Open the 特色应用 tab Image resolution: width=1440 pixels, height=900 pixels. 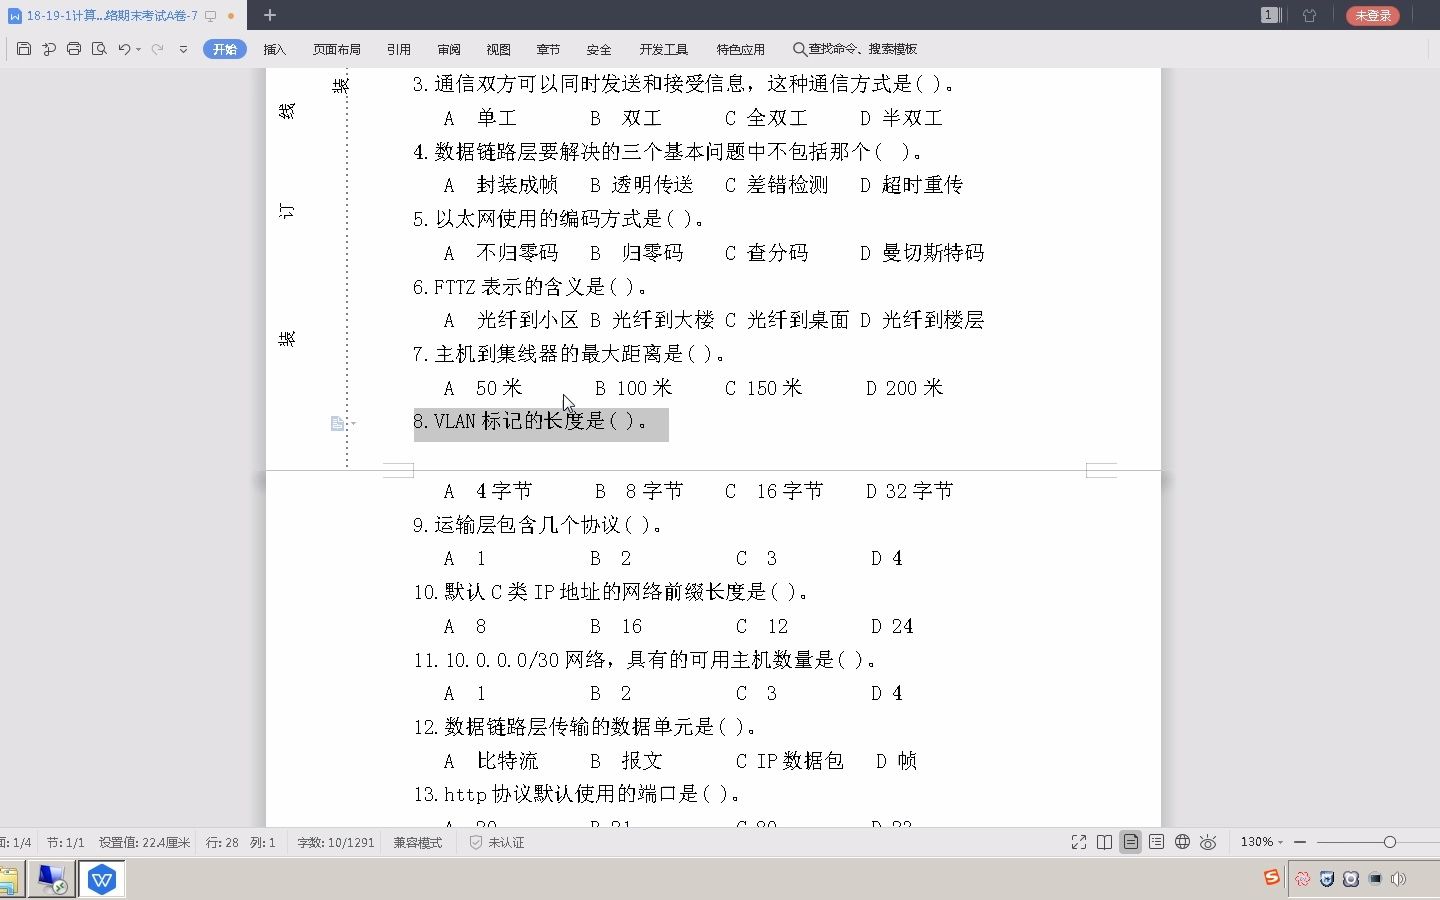(741, 49)
